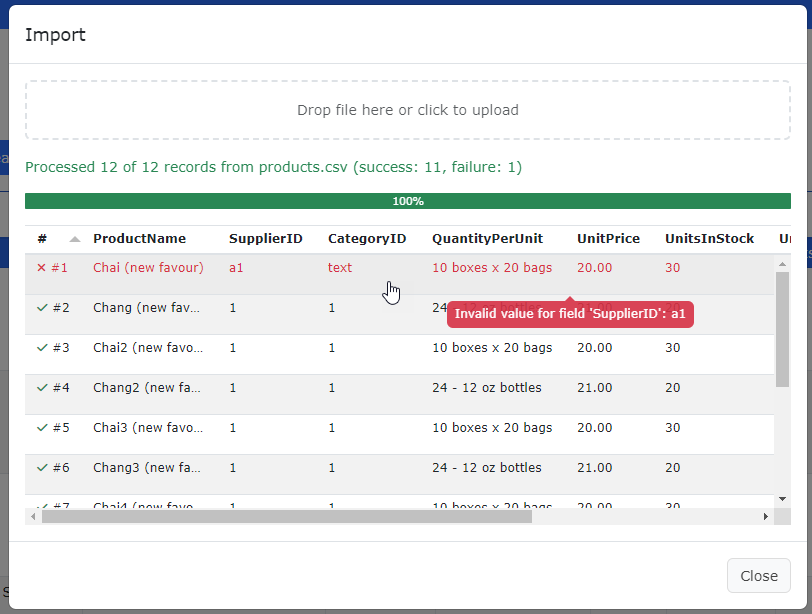Click the green checkmark icon on row #5
Image resolution: width=812 pixels, height=614 pixels.
tap(41, 428)
